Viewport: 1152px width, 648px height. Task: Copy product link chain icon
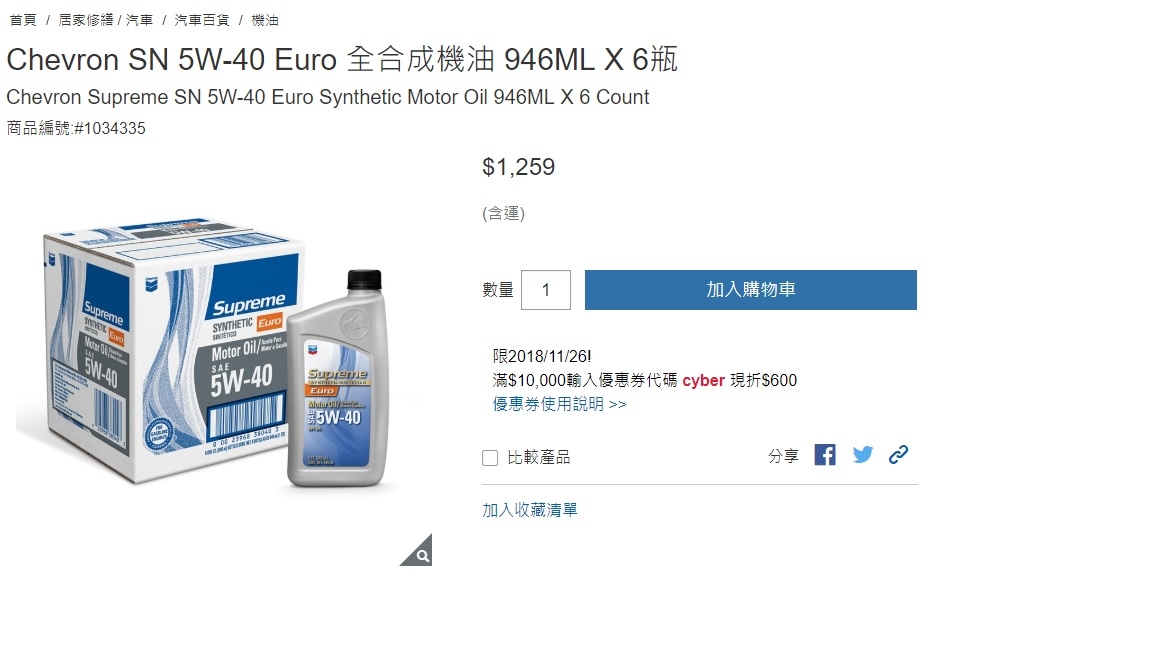click(x=898, y=455)
